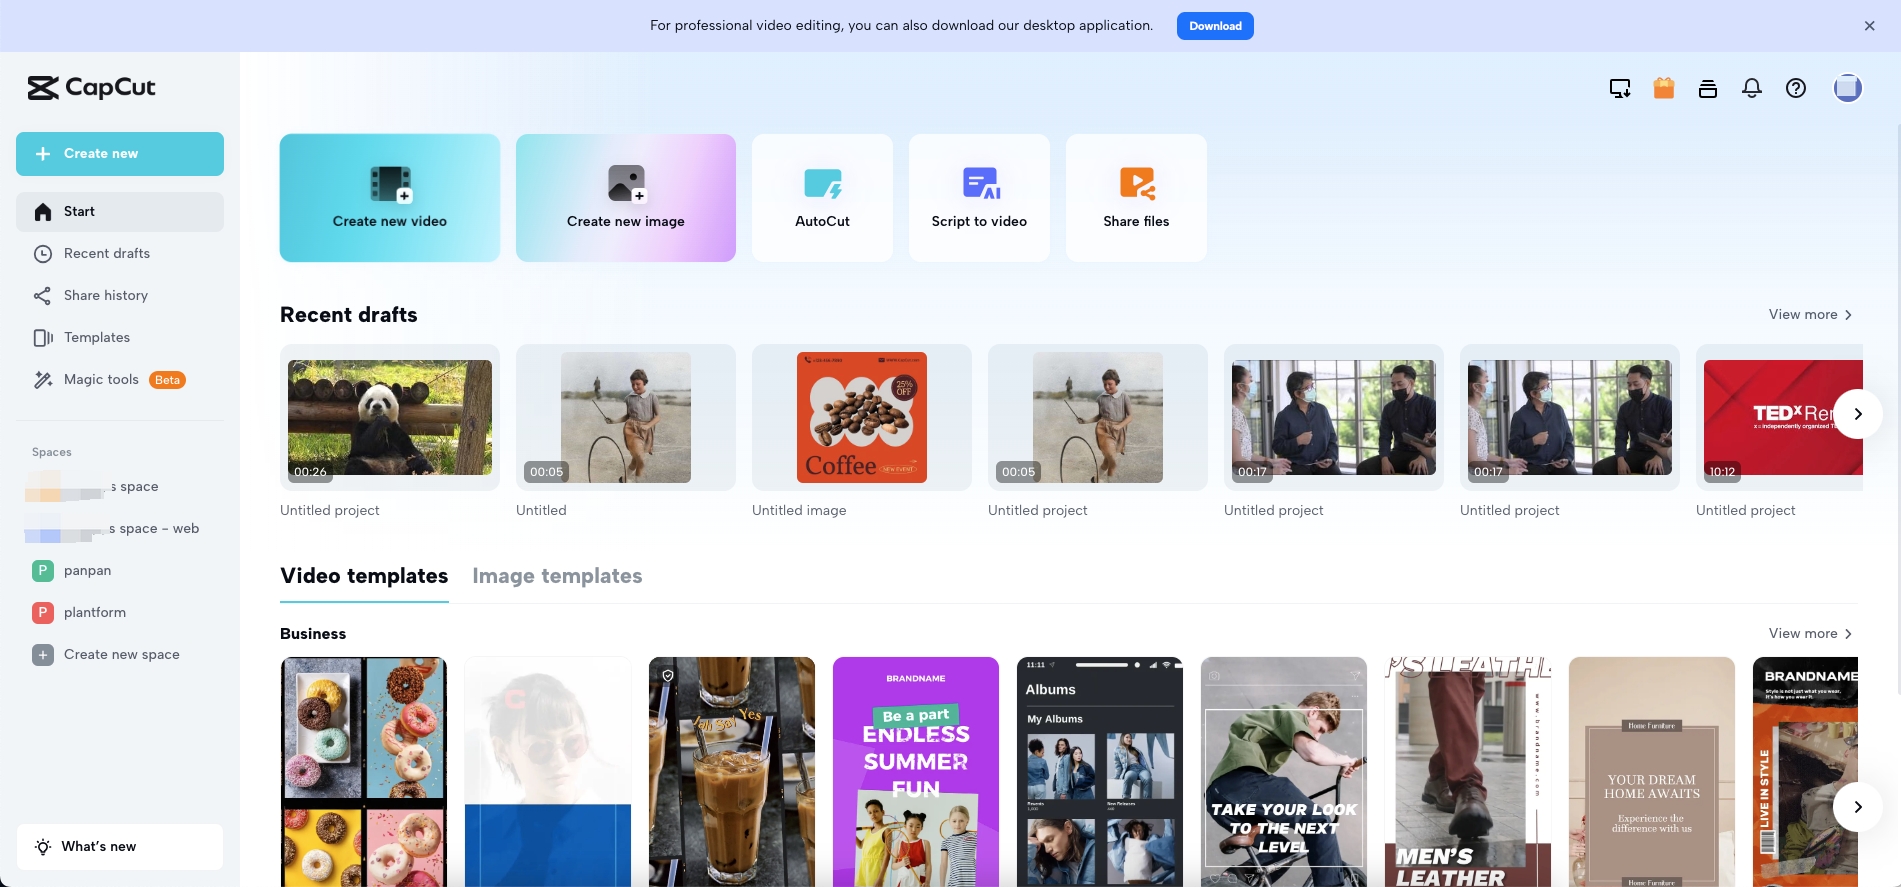Screen dimensions: 1901x887
Task: Open the draft titled 'Untitled' with 00:05 duration
Action: point(626,418)
